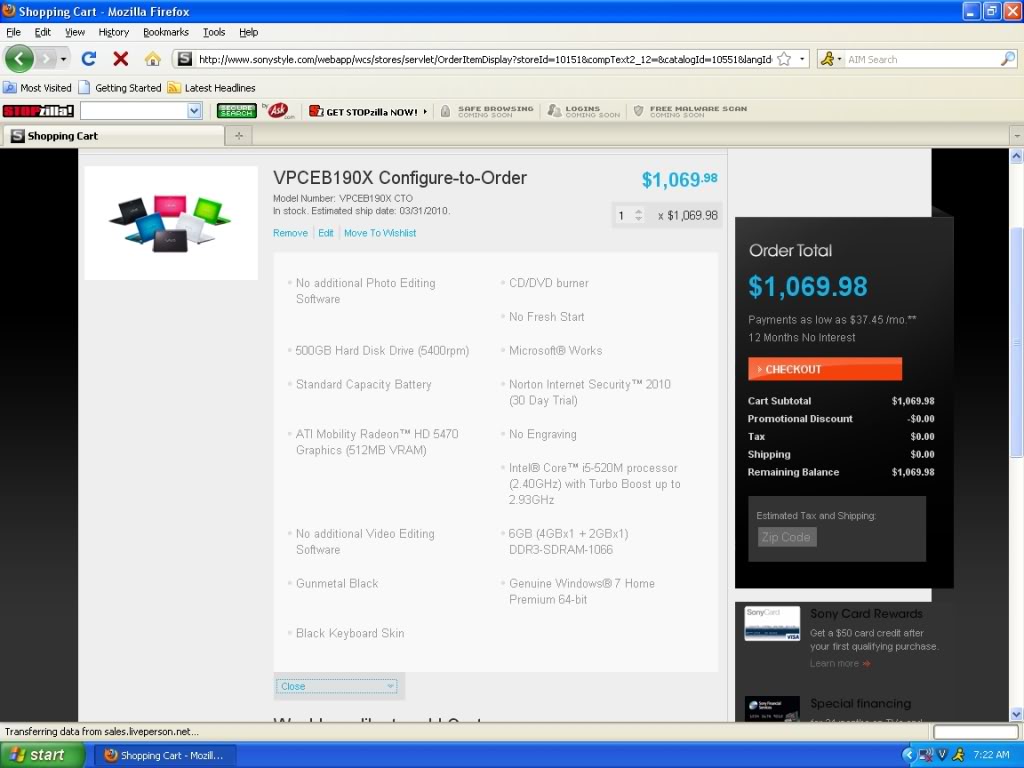Click the STOPzilla logo button
Image resolution: width=1024 pixels, height=768 pixels.
click(x=38, y=111)
